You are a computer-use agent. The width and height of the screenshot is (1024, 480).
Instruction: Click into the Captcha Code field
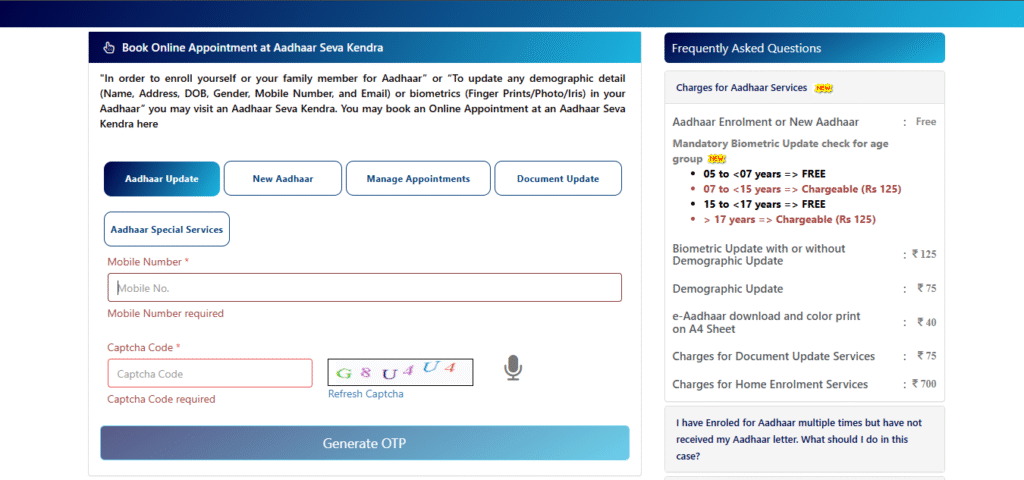(210, 374)
